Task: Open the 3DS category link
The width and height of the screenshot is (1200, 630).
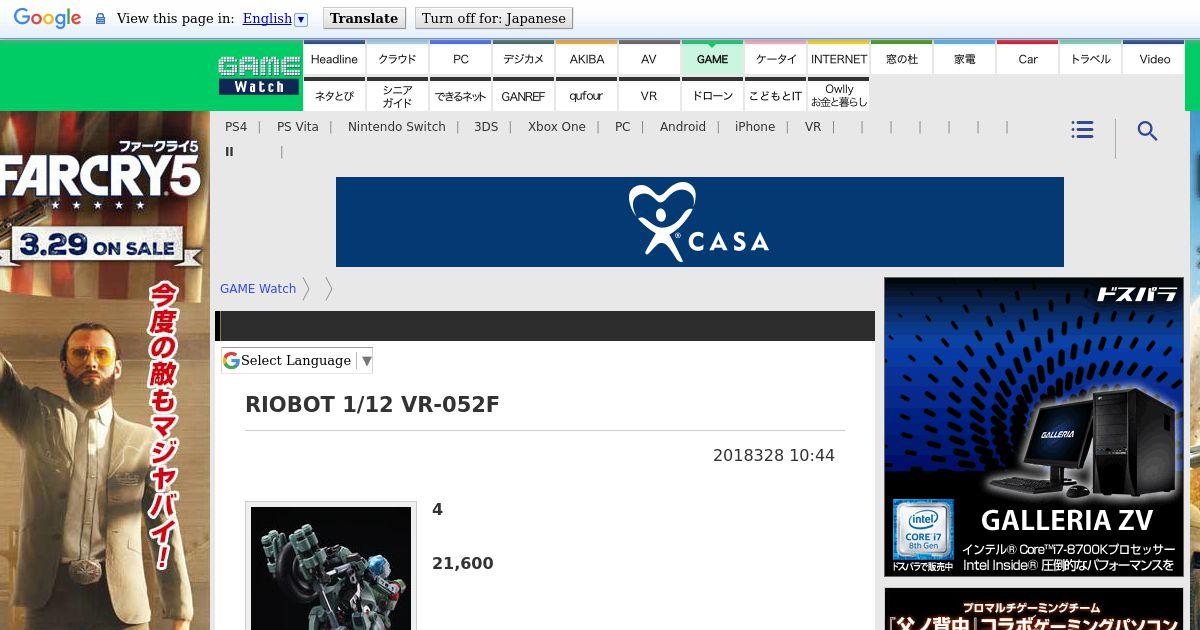Action: (x=486, y=127)
